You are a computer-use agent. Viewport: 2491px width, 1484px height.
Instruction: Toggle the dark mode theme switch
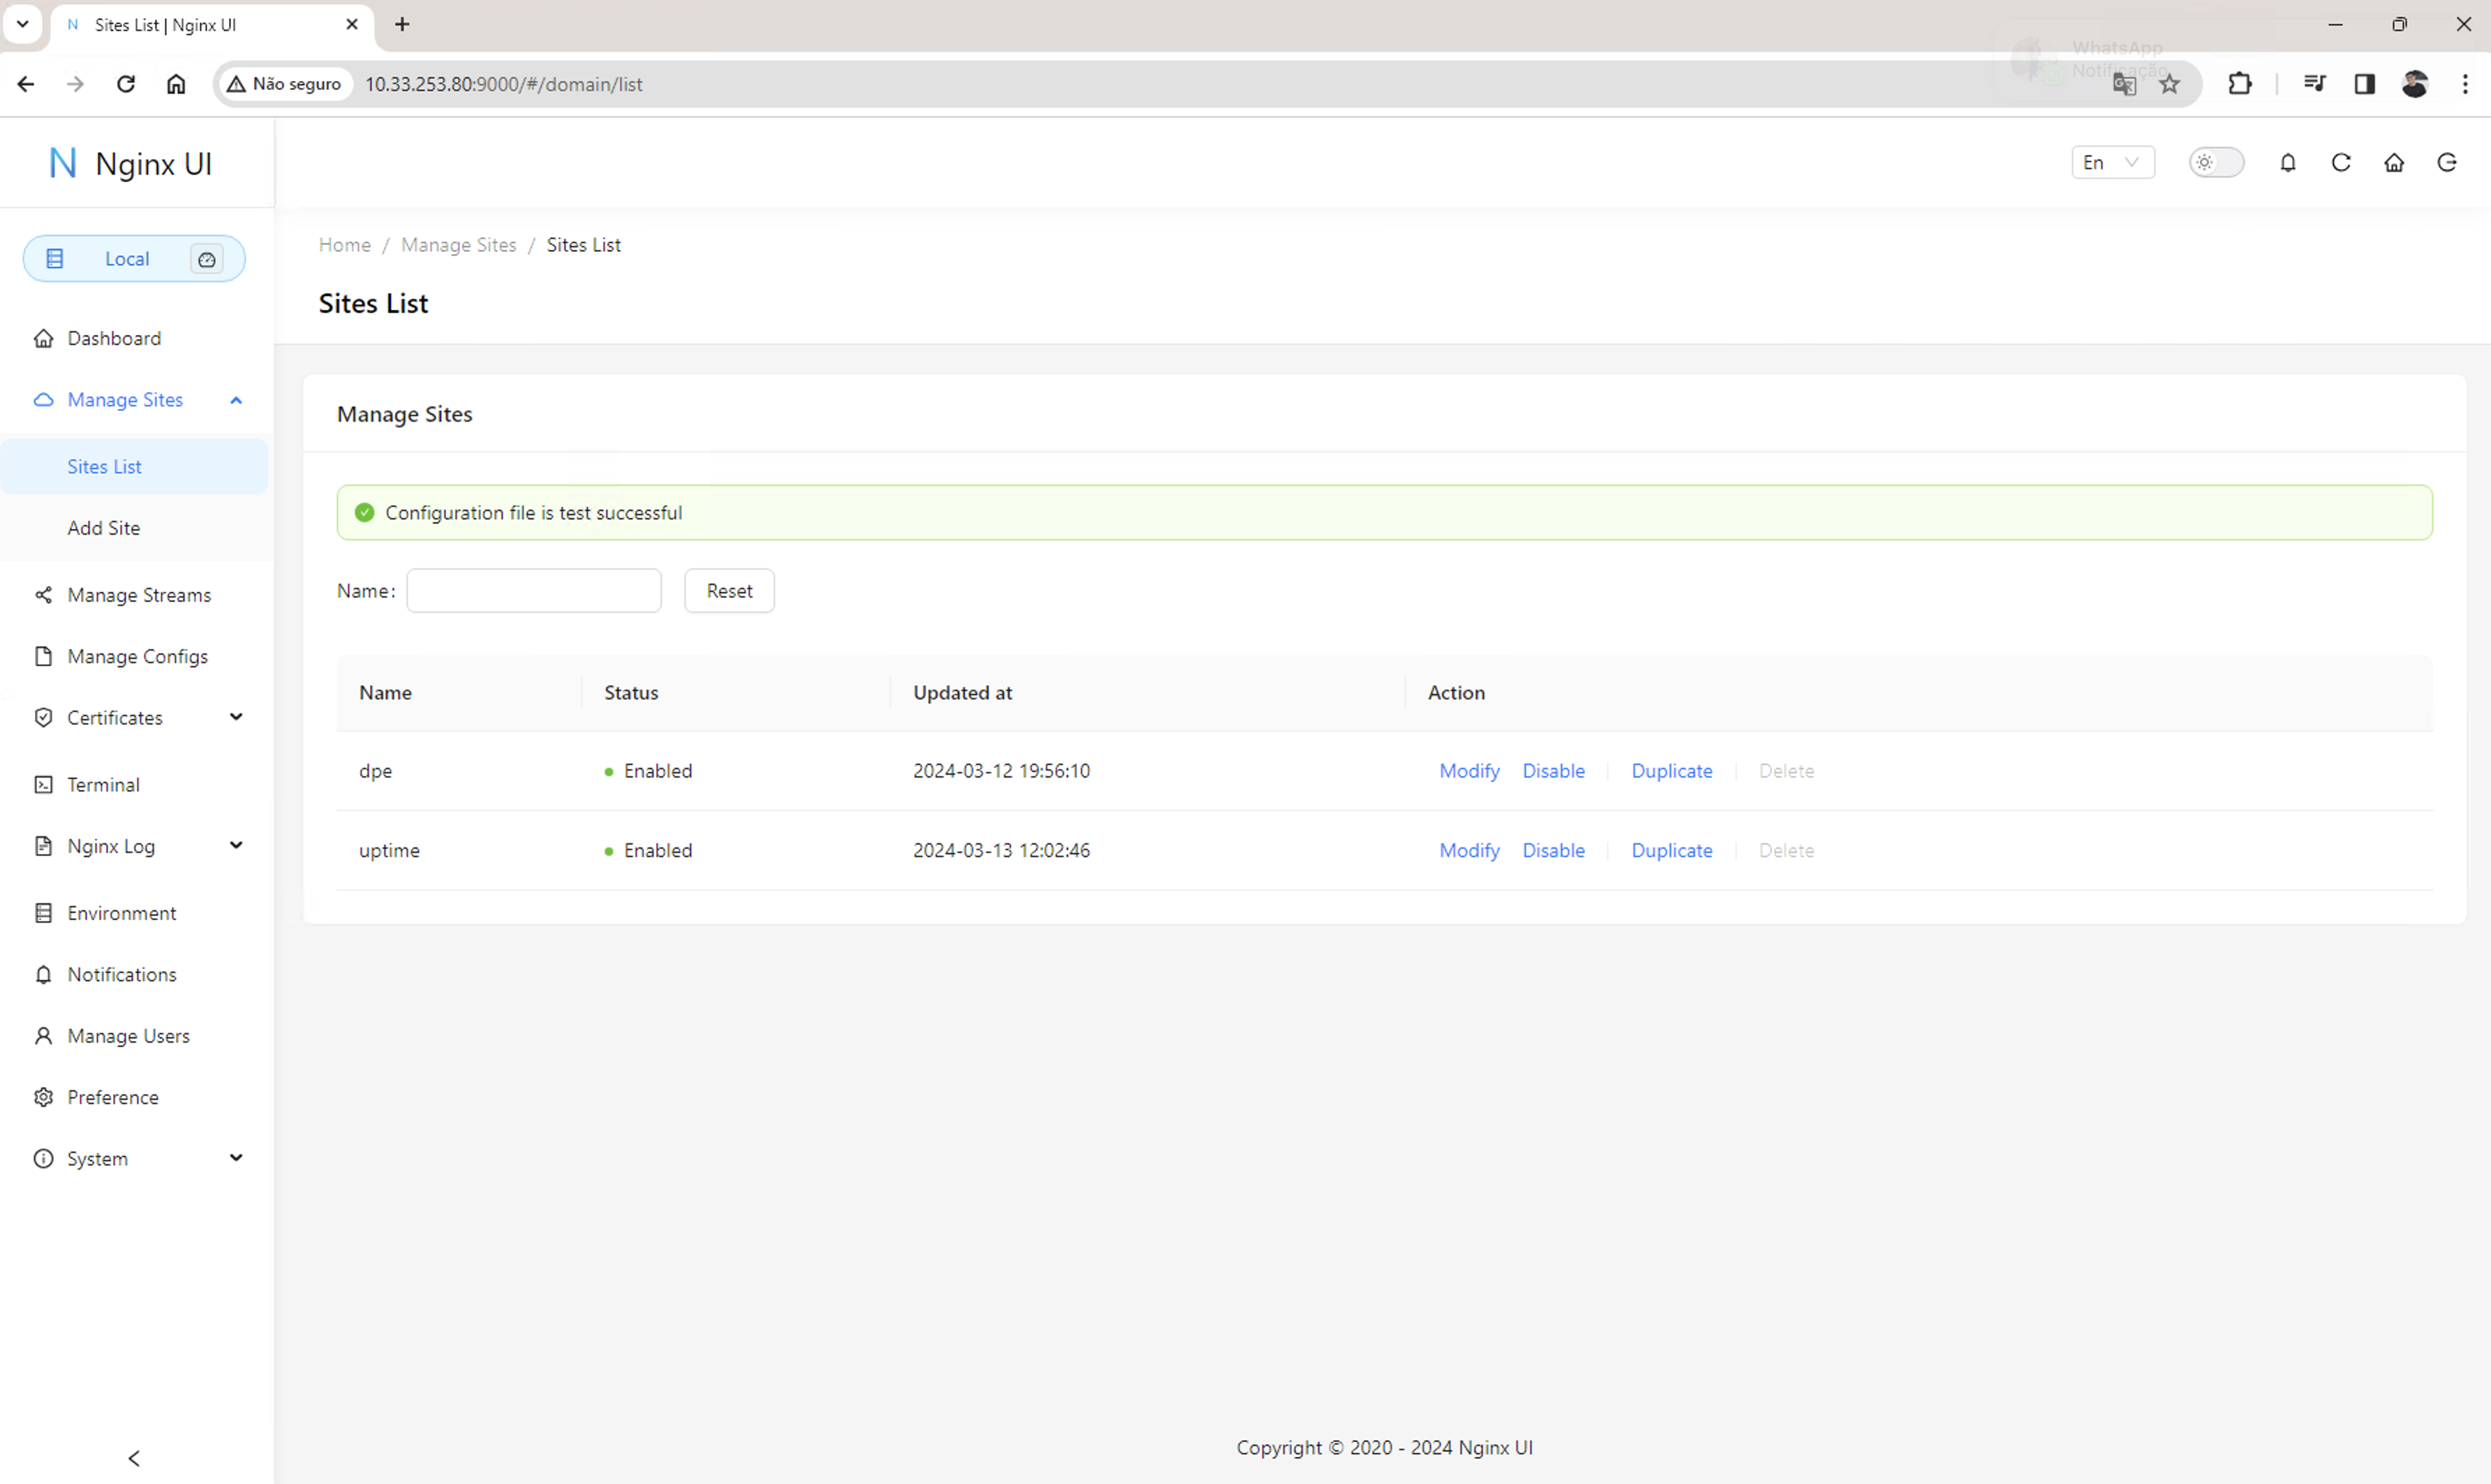(x=2216, y=162)
